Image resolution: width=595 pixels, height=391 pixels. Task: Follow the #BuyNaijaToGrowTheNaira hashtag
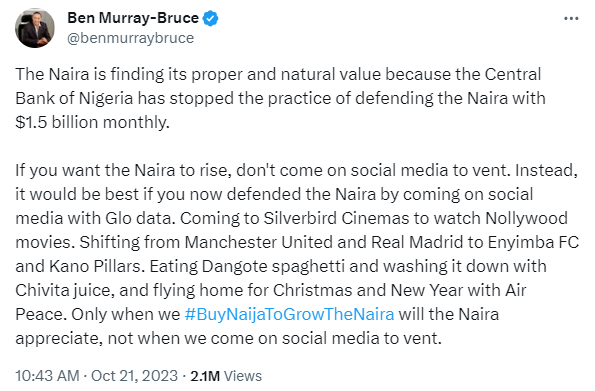coord(289,314)
